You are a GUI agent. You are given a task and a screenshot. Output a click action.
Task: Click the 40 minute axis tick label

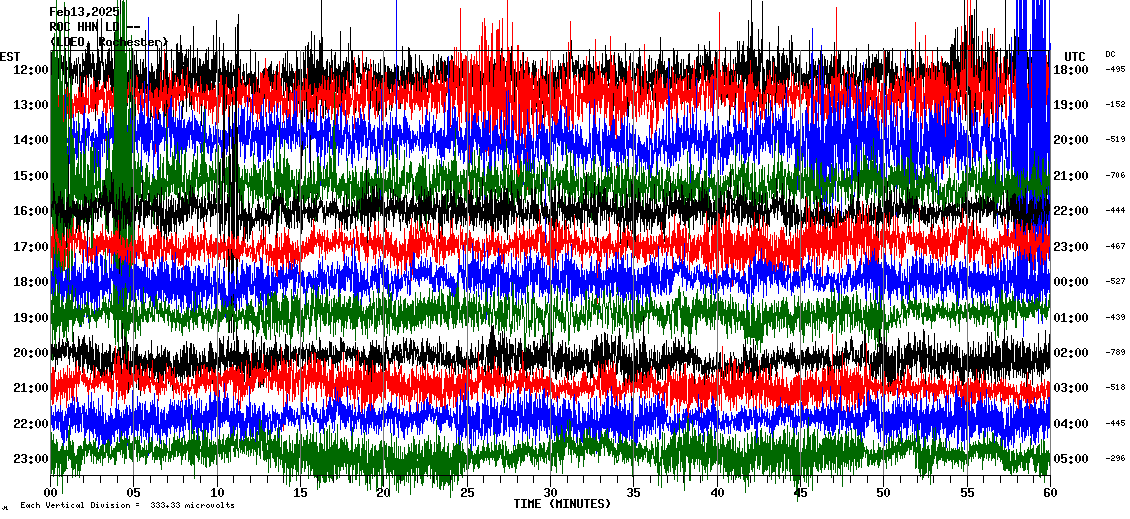(717, 493)
